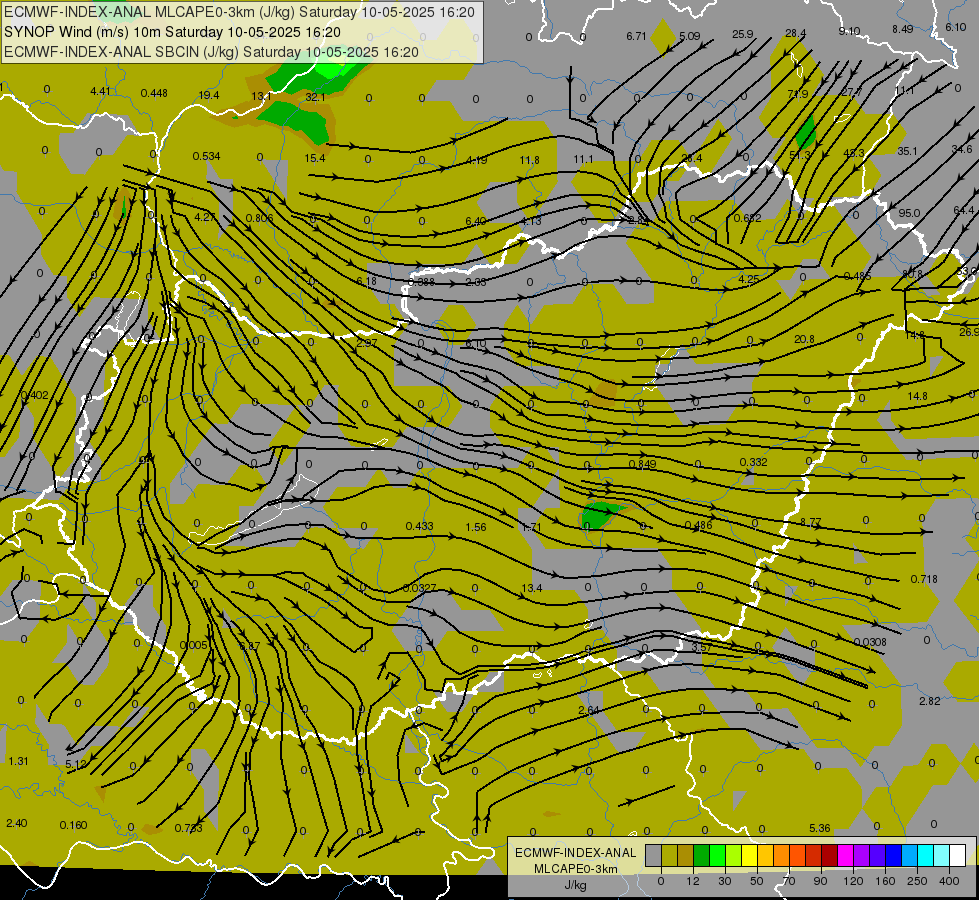
Task: Click the magenta swatch in the color scale
Action: (x=846, y=855)
